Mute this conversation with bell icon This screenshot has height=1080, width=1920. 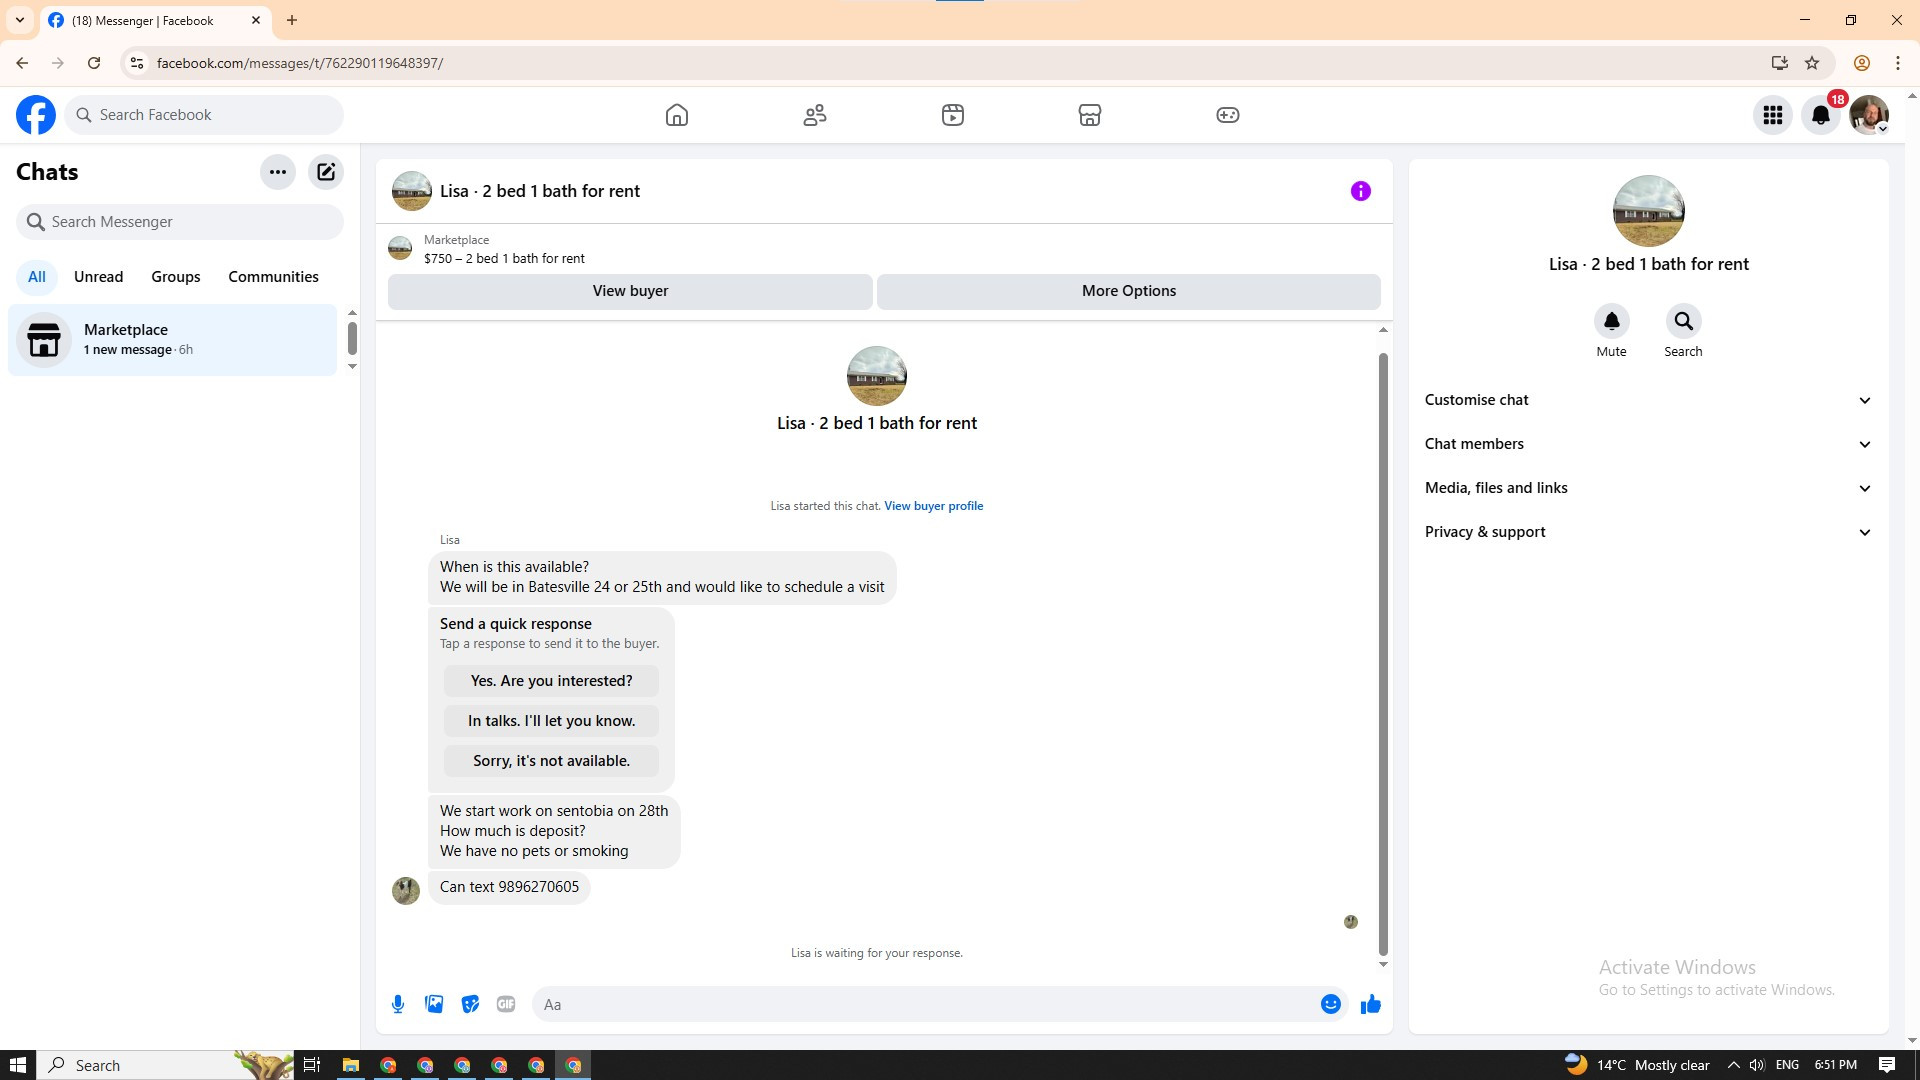click(1611, 322)
